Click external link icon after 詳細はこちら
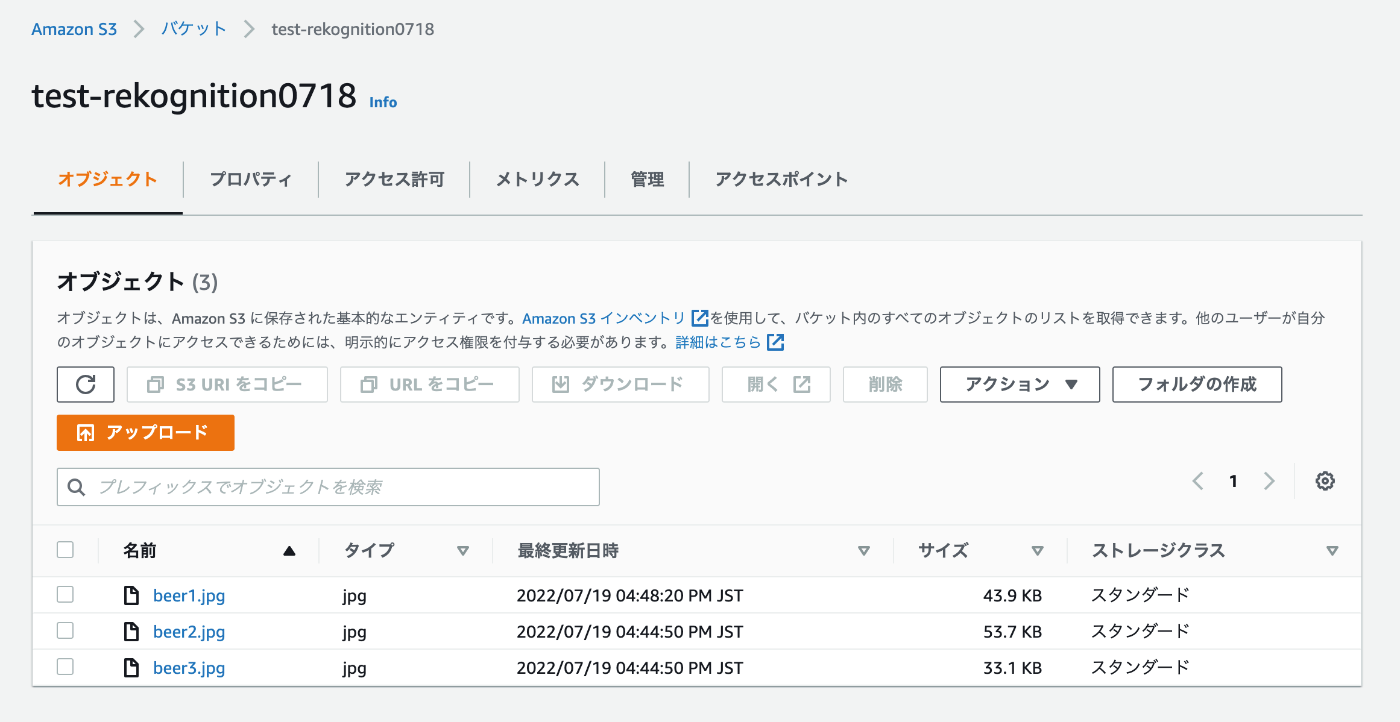This screenshot has height=722, width=1400. [775, 343]
